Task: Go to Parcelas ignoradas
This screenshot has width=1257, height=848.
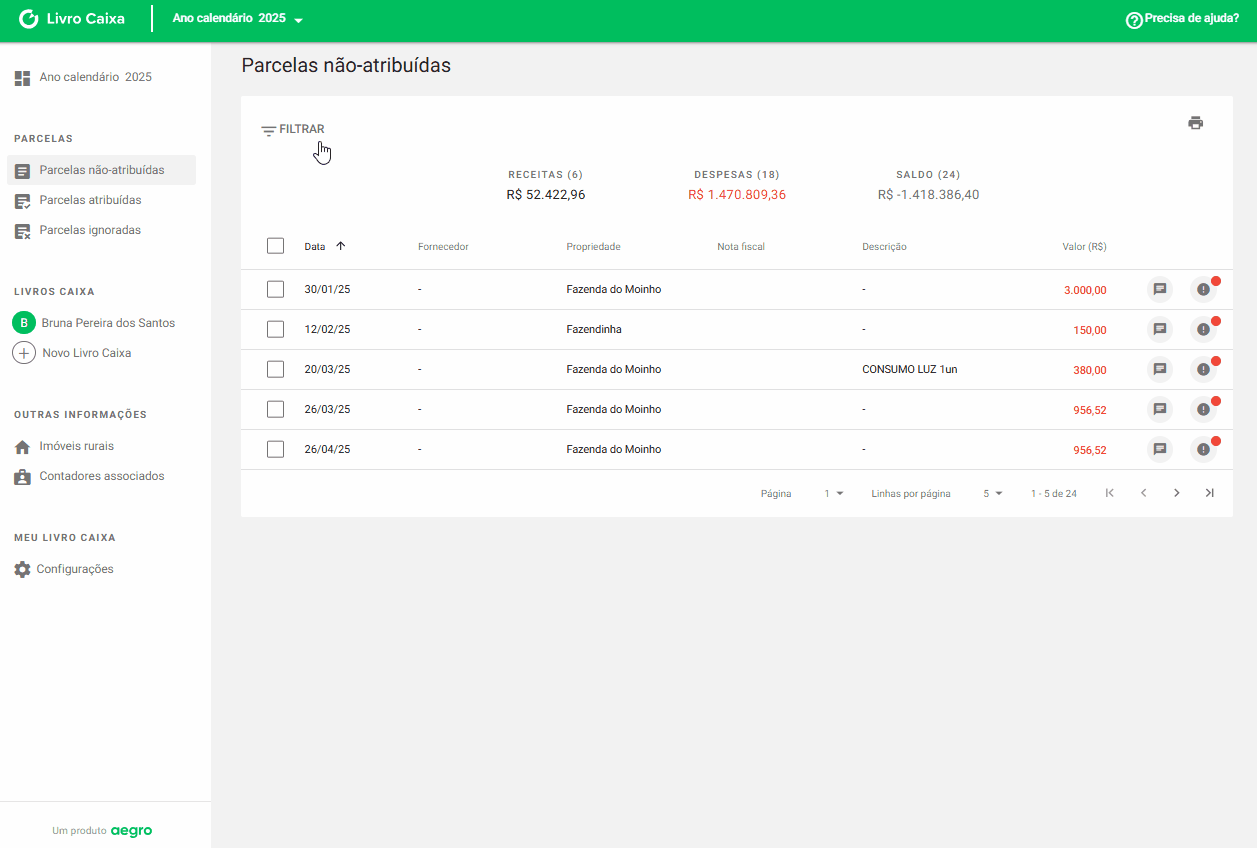Action: [90, 230]
